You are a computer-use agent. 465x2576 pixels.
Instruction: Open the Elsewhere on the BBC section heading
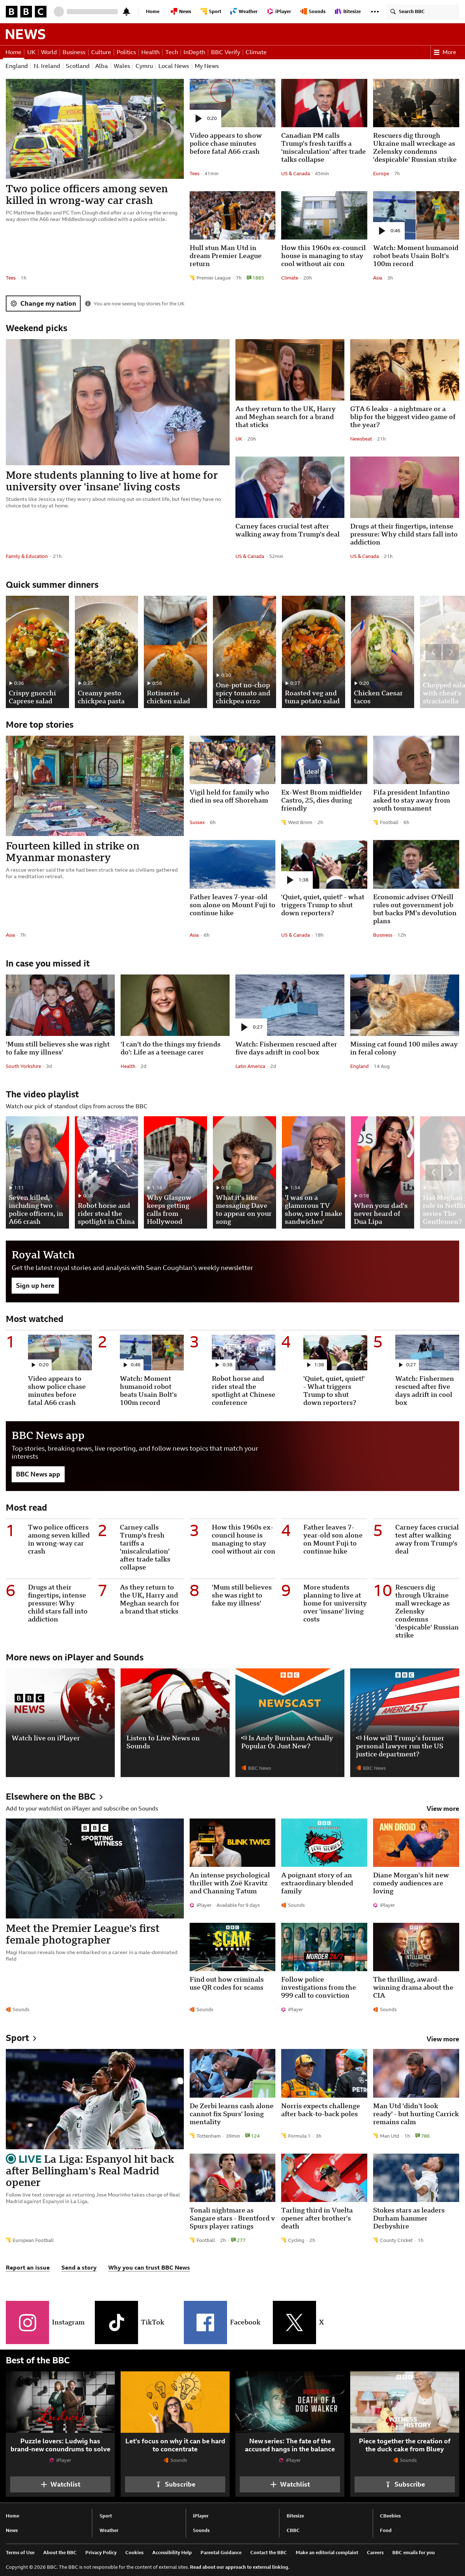click(x=54, y=1797)
